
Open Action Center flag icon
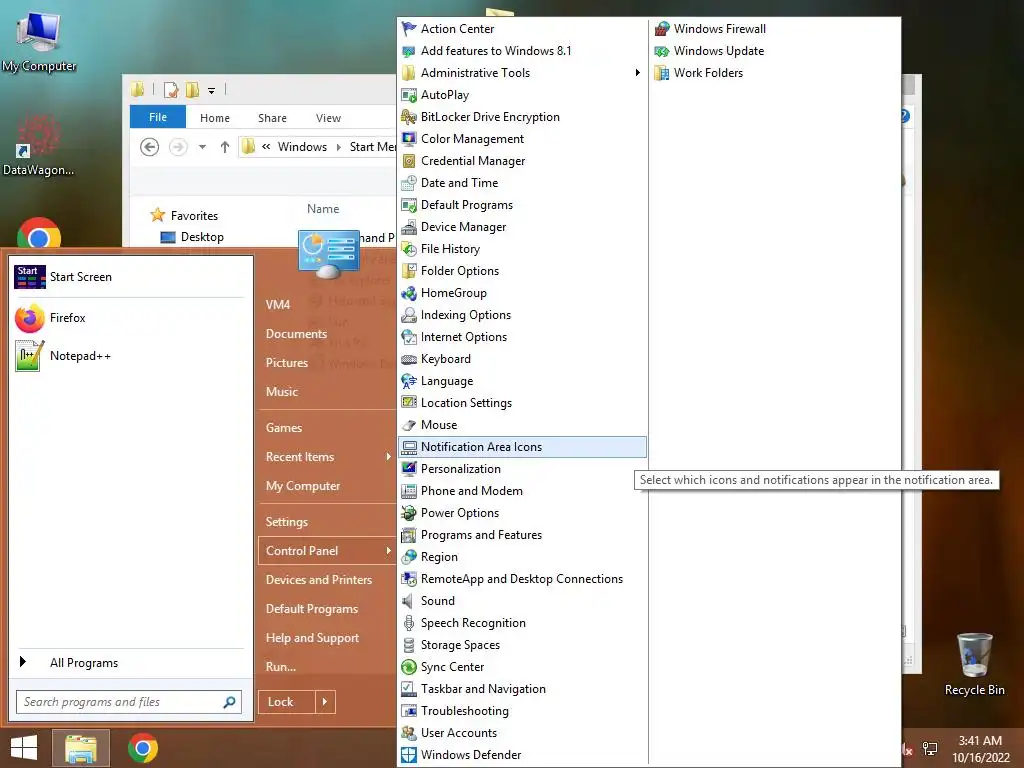click(x=409, y=29)
